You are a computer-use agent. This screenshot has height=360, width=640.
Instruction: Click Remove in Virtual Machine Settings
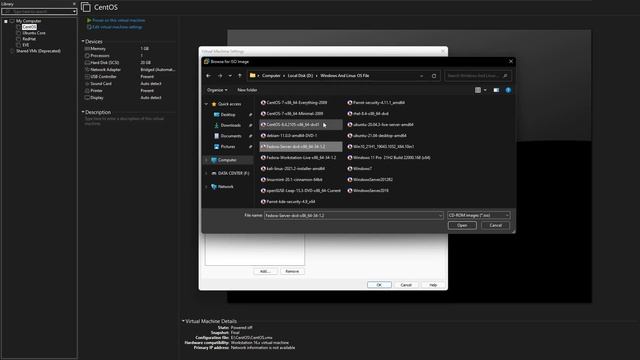click(x=292, y=271)
